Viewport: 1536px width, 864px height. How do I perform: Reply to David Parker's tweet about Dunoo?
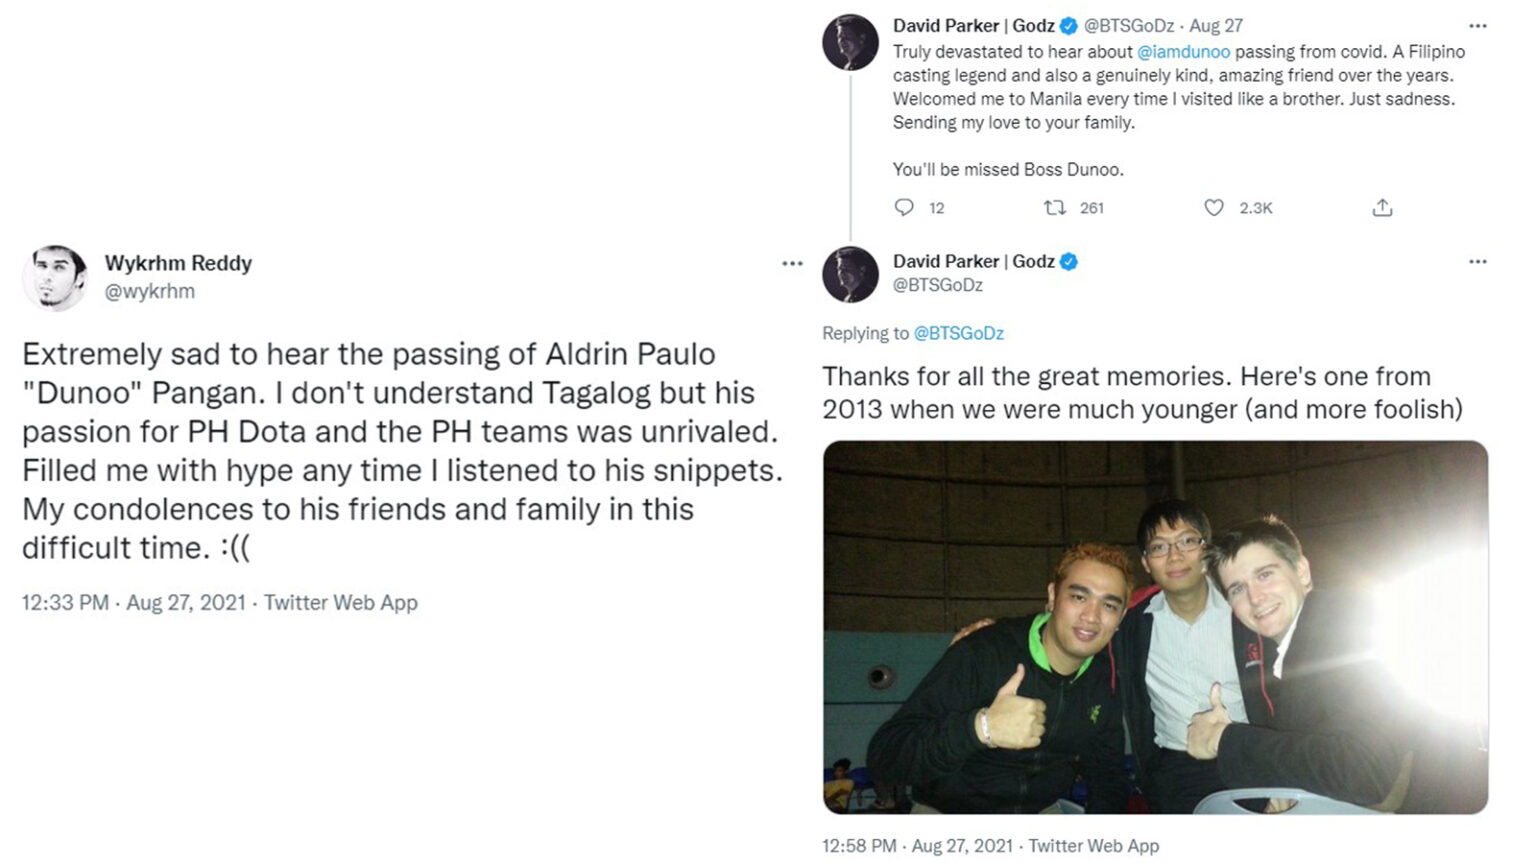(905, 207)
